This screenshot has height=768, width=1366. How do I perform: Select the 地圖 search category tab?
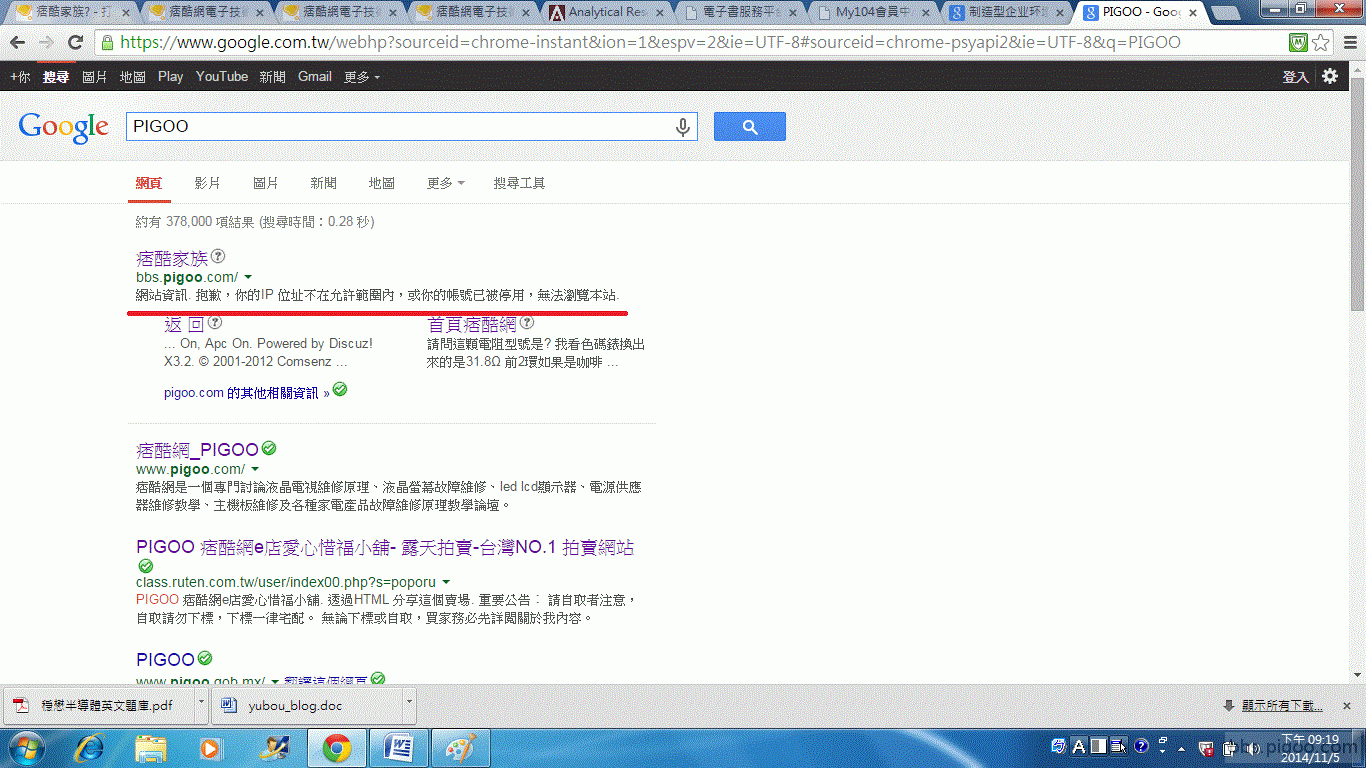(x=381, y=183)
